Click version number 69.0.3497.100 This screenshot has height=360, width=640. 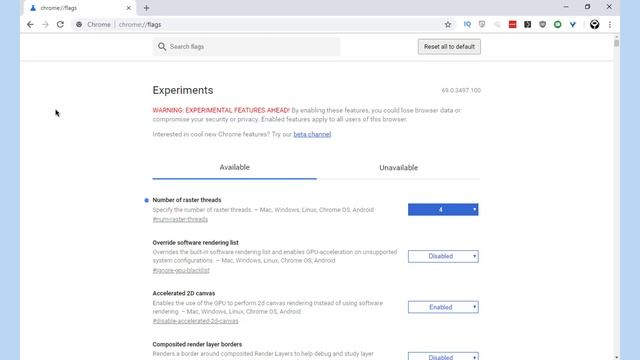pos(461,90)
